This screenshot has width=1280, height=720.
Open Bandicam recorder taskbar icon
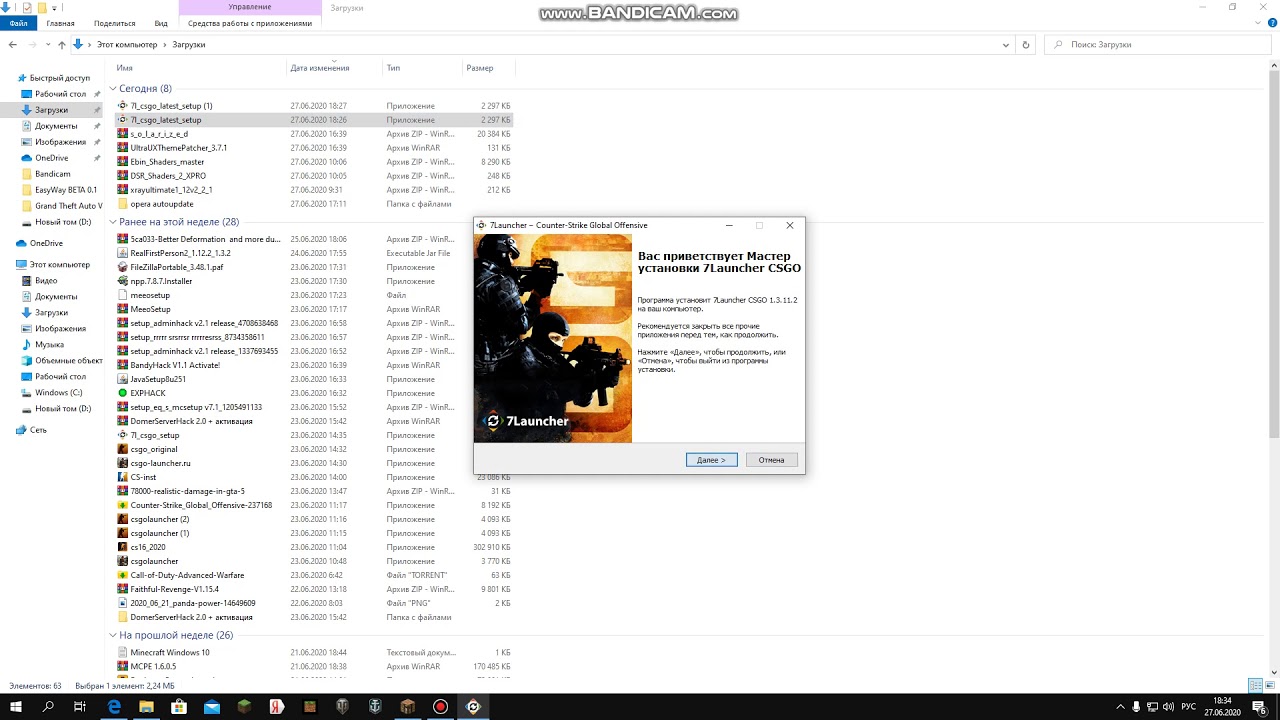pos(440,706)
